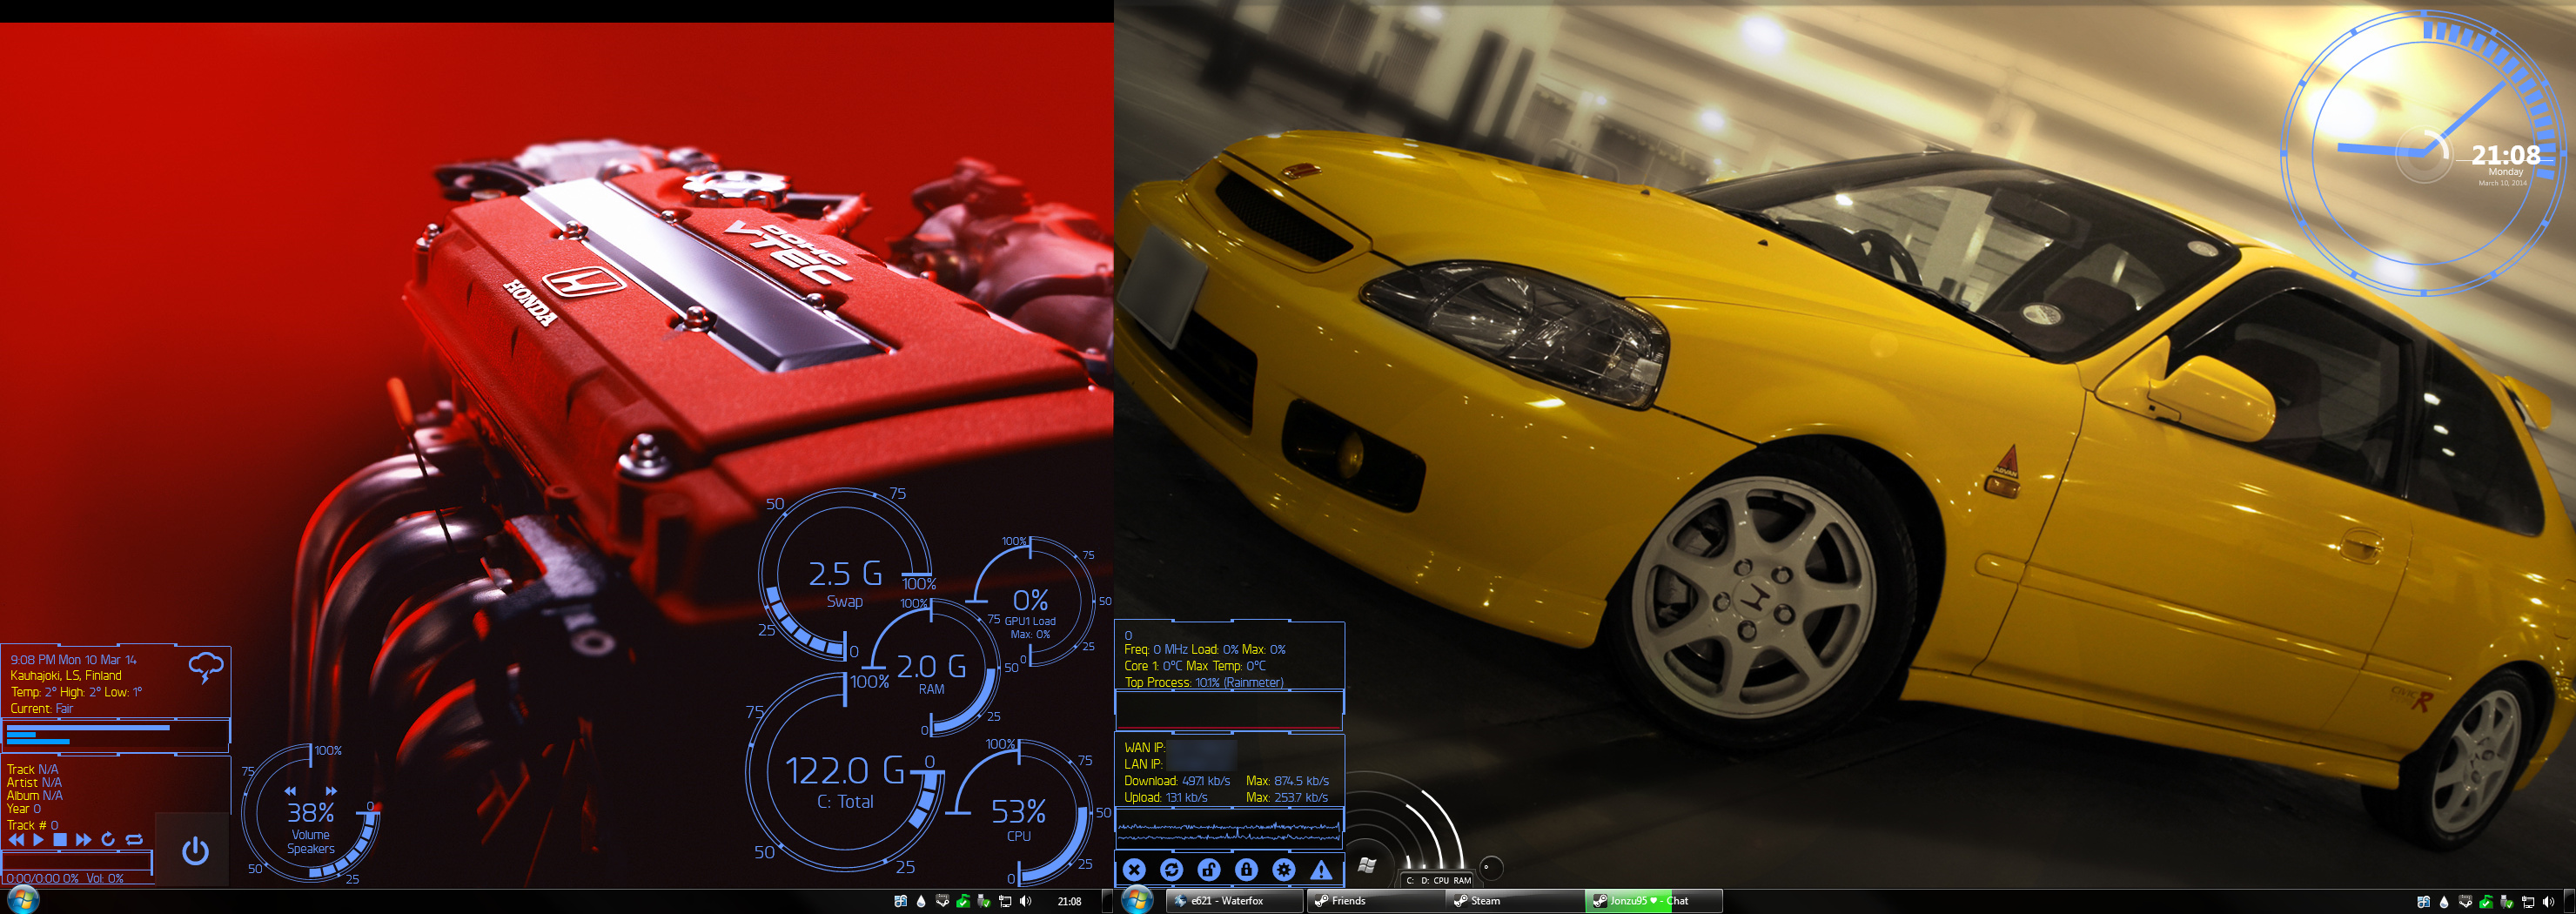Open the Jonzu95 Chat taskbar window

[x=1653, y=901]
